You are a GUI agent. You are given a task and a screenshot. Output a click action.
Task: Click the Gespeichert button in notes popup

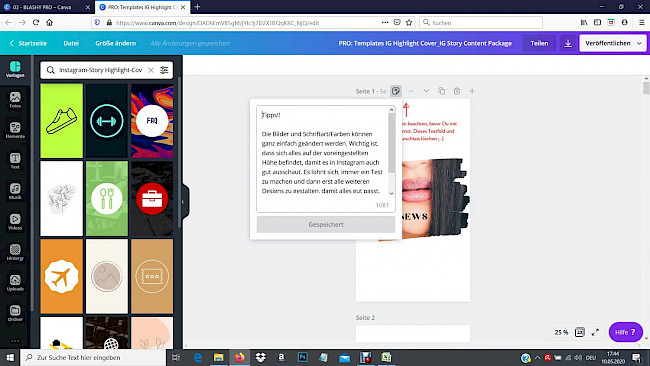(326, 224)
